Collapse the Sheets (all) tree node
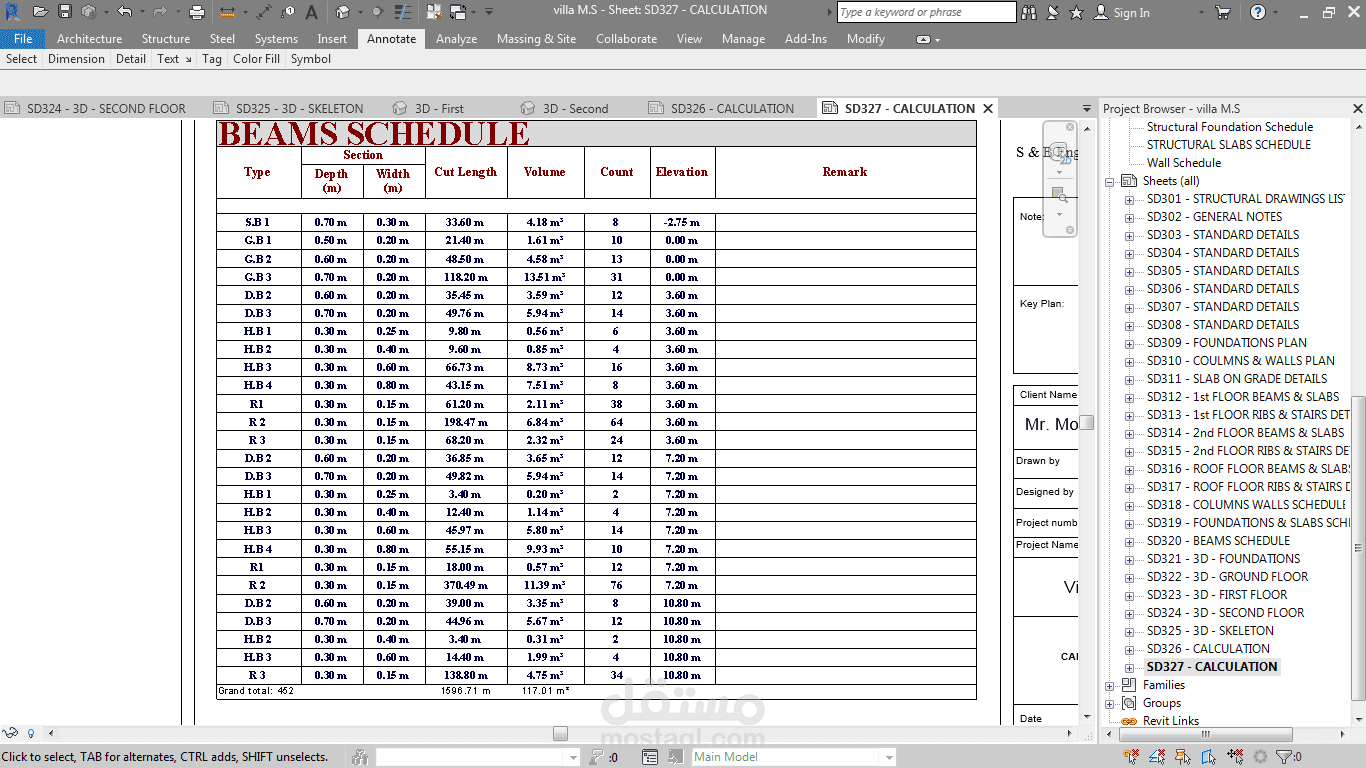 point(1110,181)
